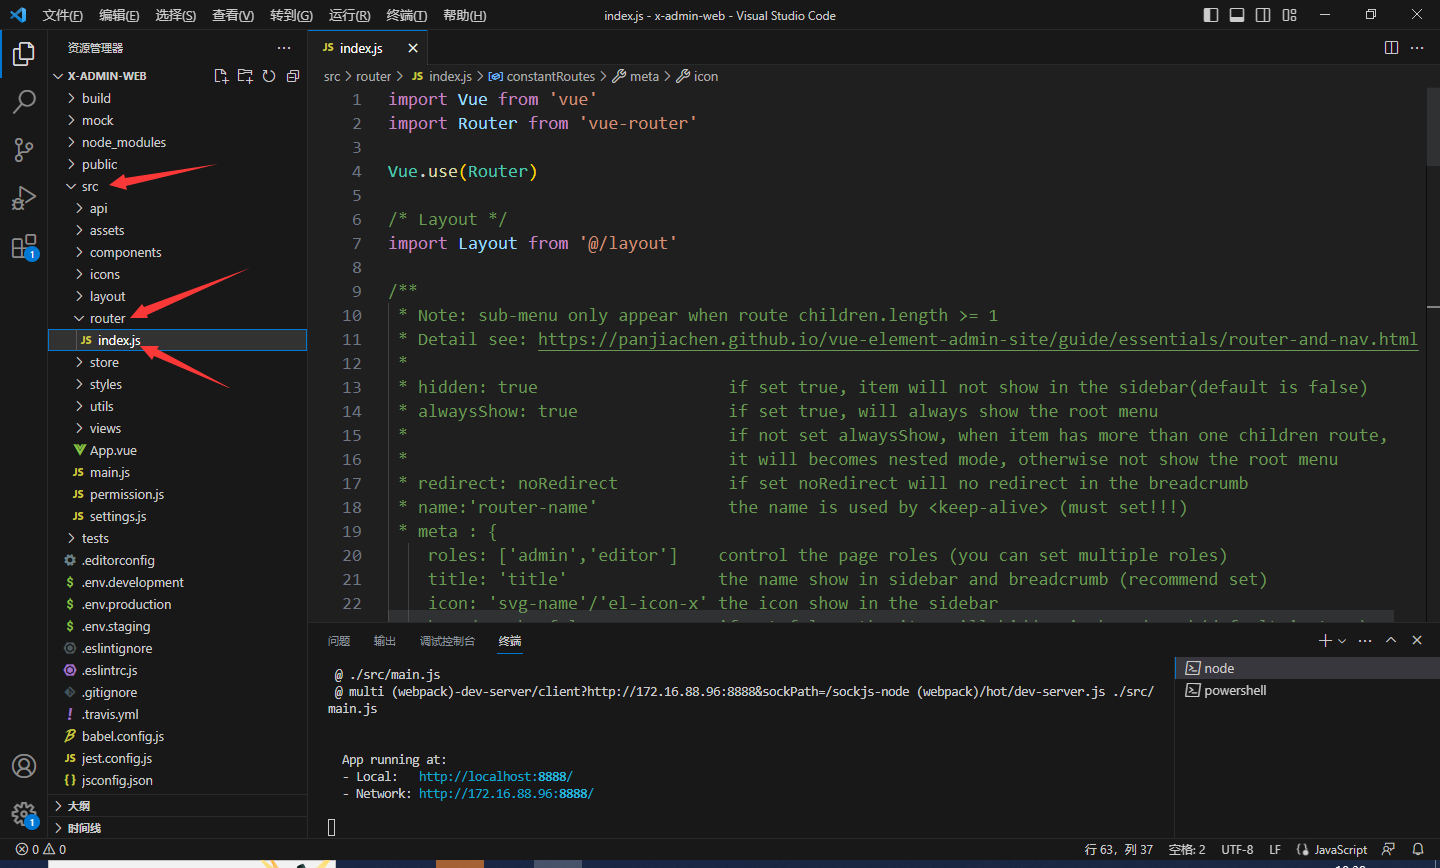Open the 文件(F) menu
1440x868 pixels.
(x=62, y=15)
